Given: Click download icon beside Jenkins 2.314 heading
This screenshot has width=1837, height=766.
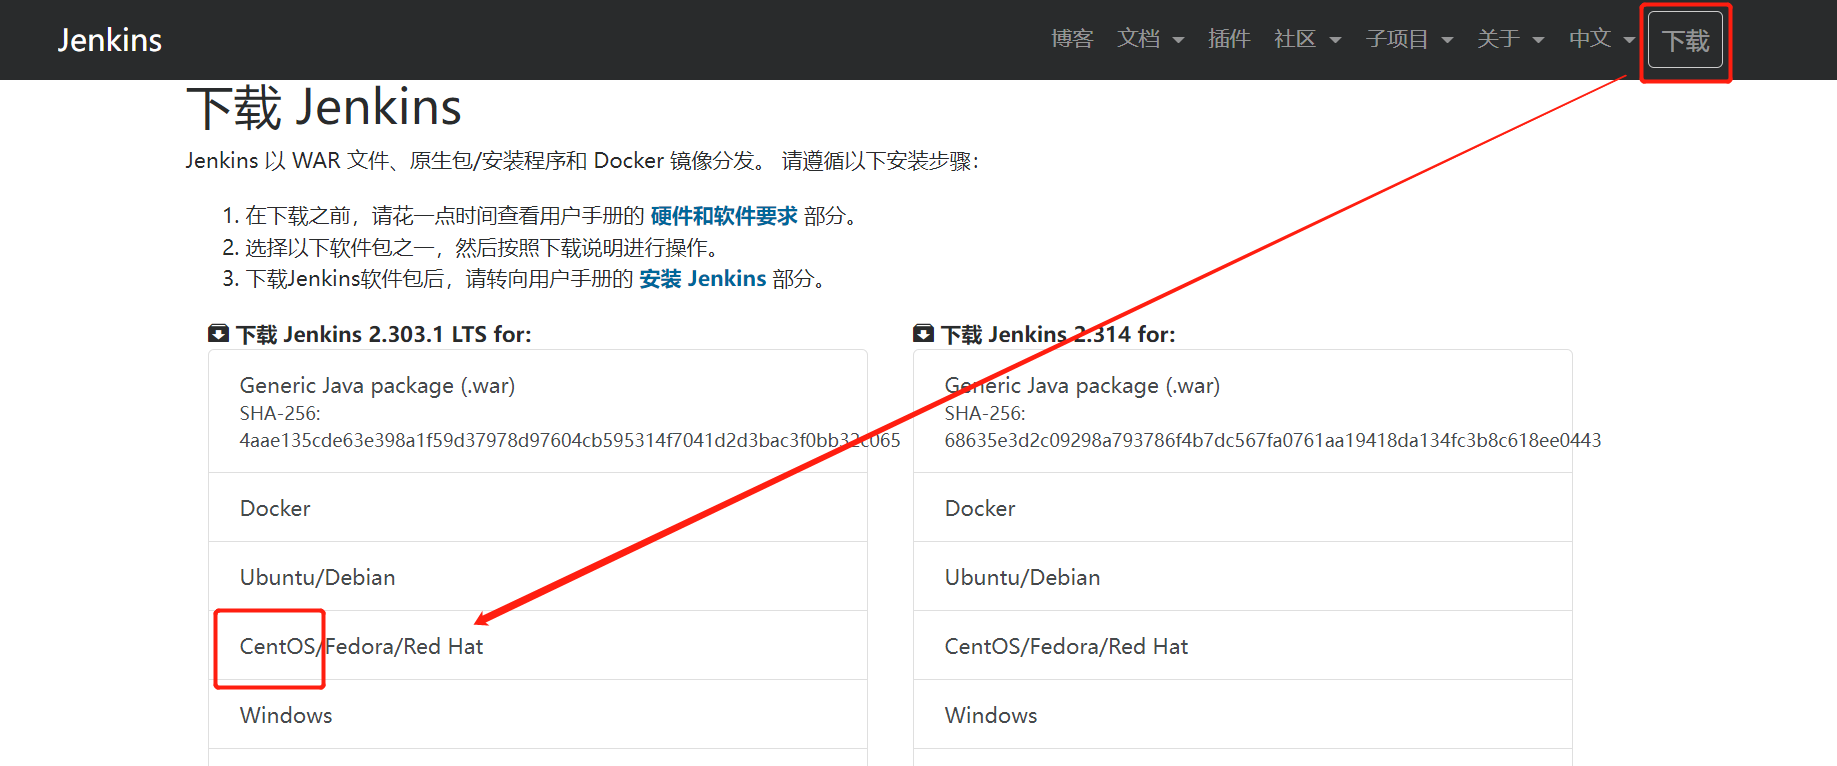Looking at the screenshot, I should (923, 333).
